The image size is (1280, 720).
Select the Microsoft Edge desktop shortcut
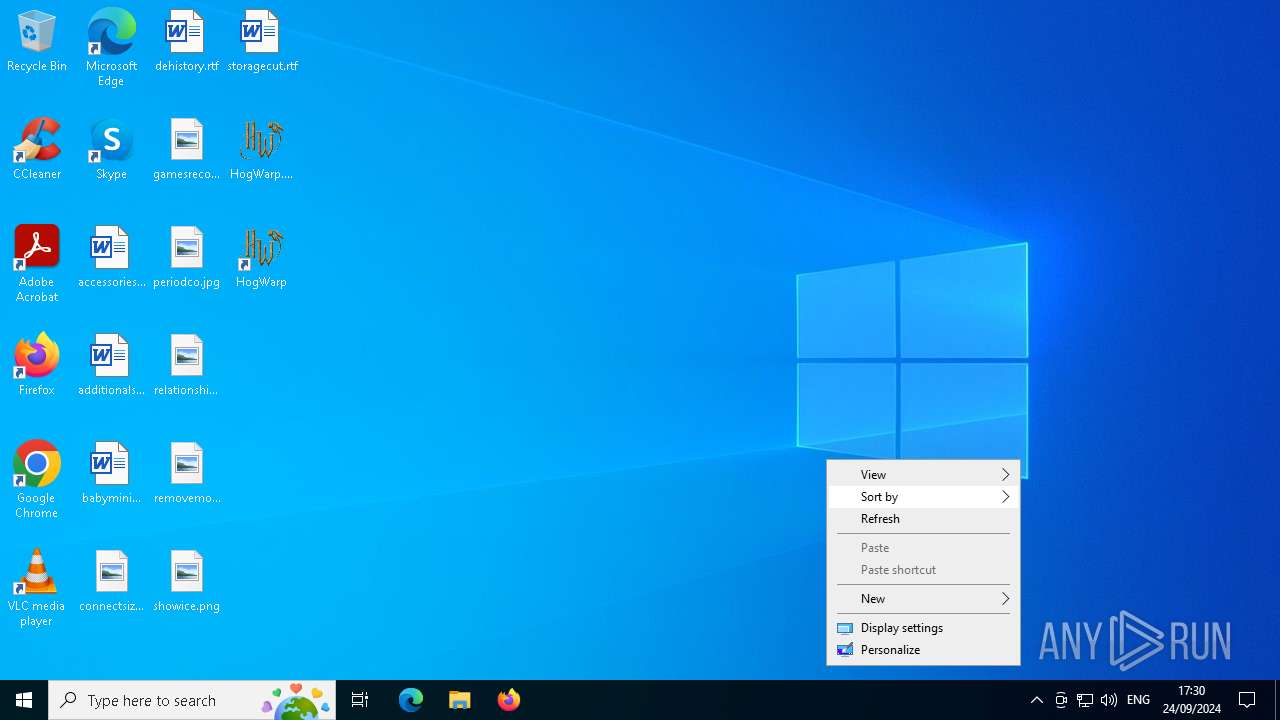111,48
